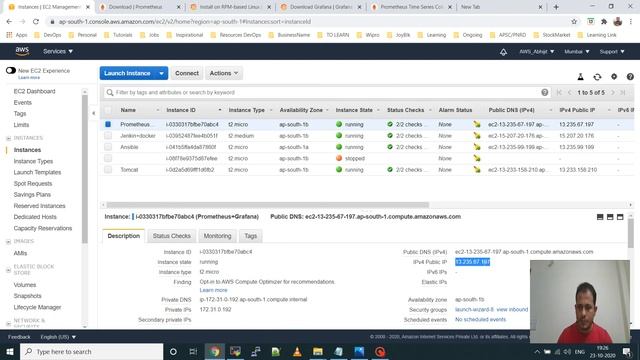Screen dimensions: 640x360
Task: Click the Launch Instance button
Action: (127, 73)
